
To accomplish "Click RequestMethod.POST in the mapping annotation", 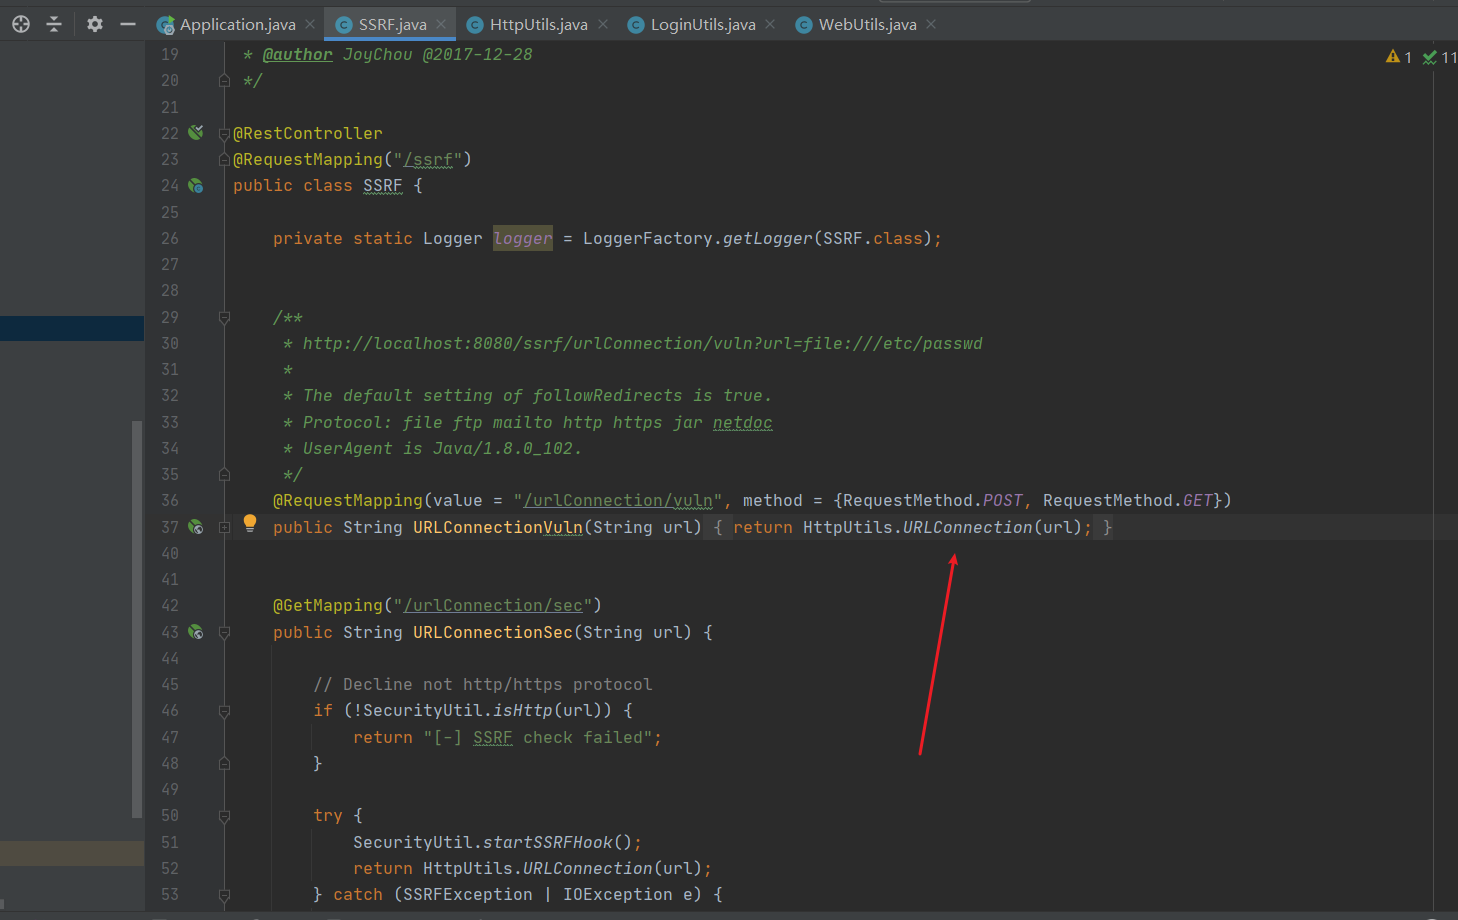I will click(933, 501).
